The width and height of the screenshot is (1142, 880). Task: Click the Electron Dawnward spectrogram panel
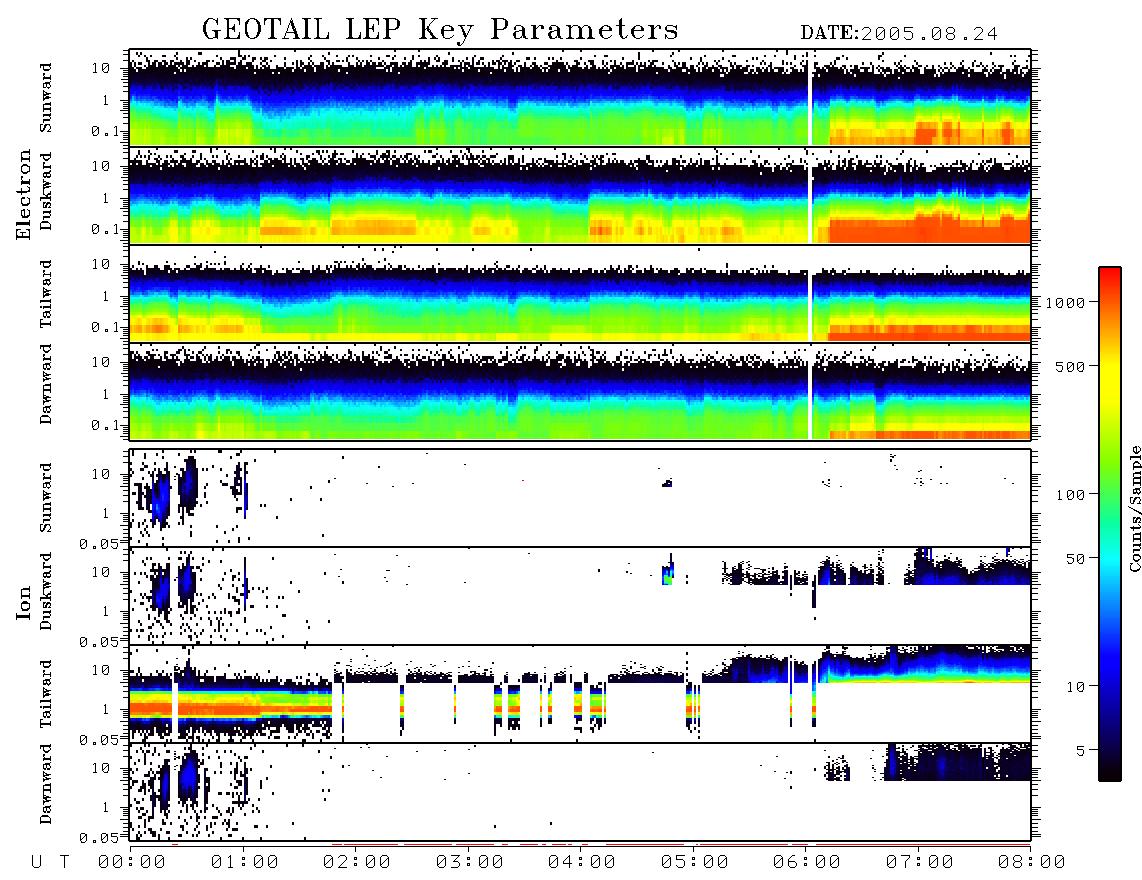(x=580, y=391)
